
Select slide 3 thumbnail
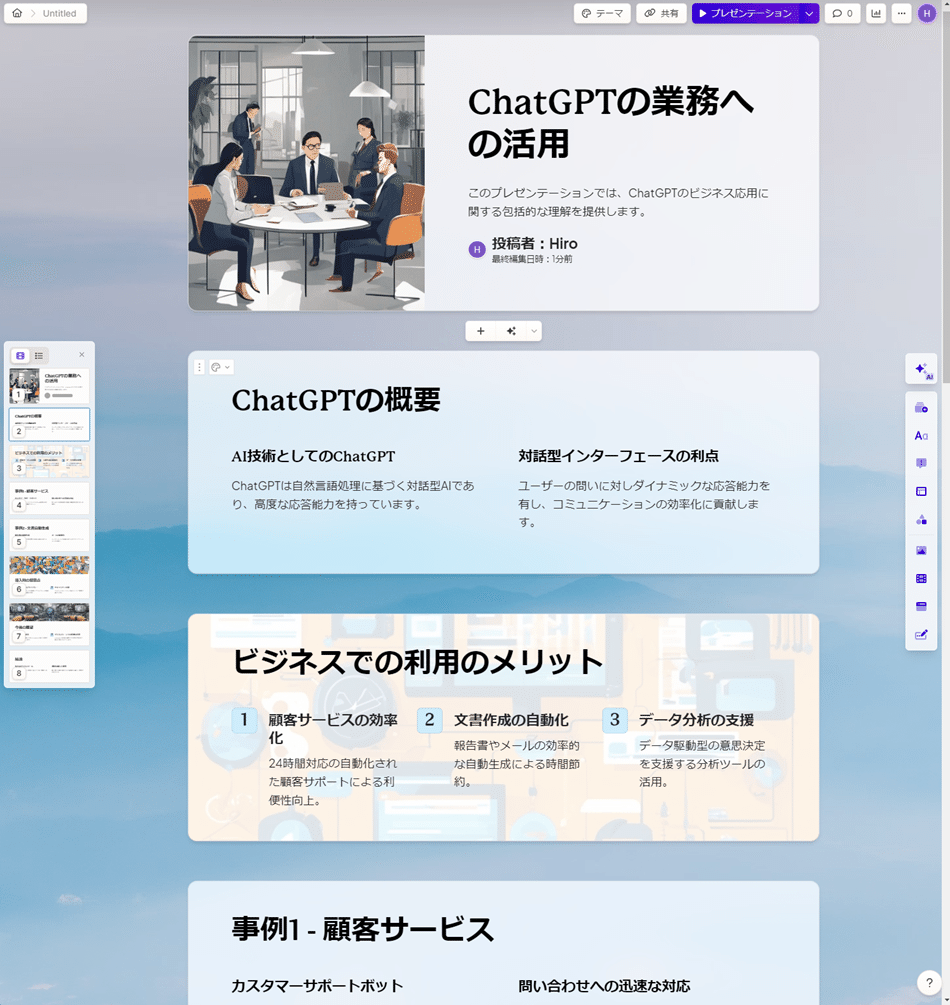pos(49,461)
